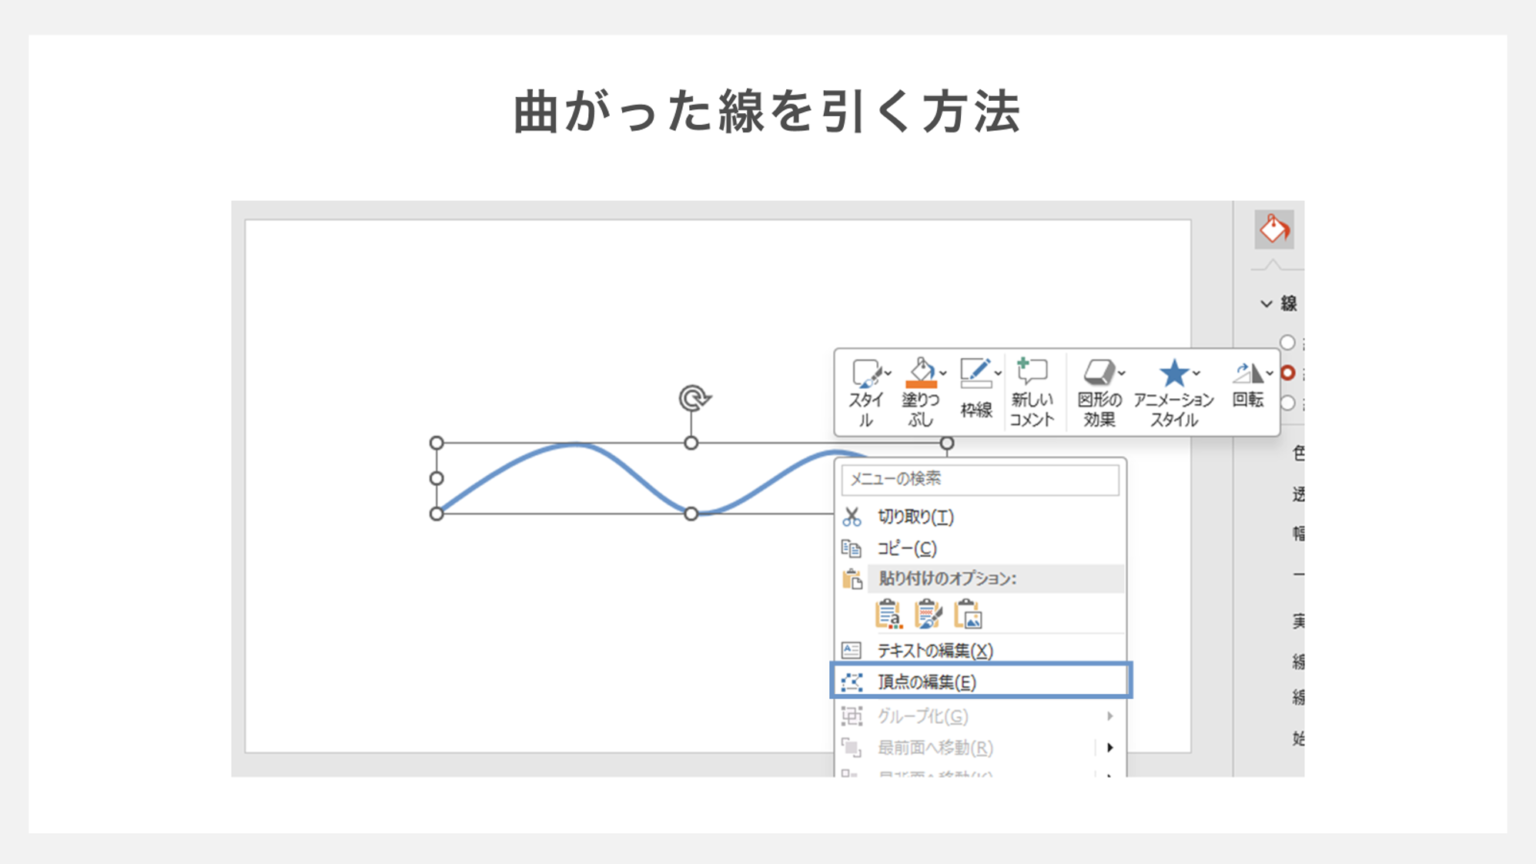The width and height of the screenshot is (1536, 864).
Task: Select the paste as picture option icon
Action: click(x=968, y=614)
